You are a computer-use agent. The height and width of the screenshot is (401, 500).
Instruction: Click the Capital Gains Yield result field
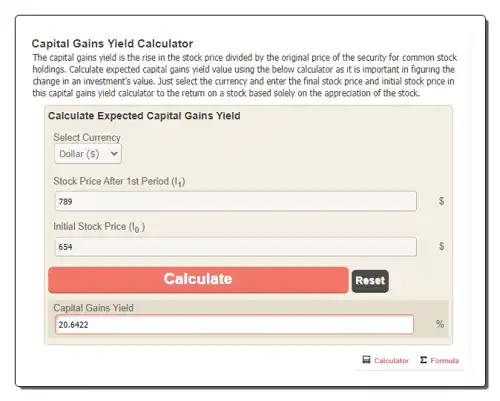coord(234,324)
